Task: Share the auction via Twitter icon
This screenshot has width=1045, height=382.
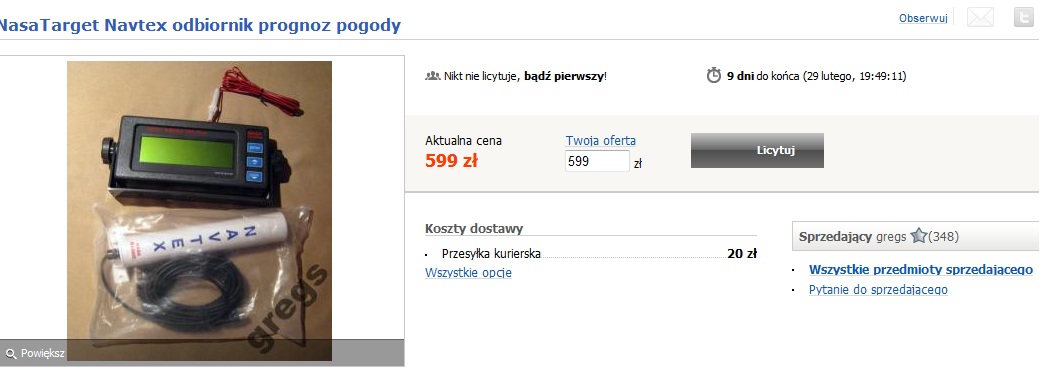Action: [1024, 17]
